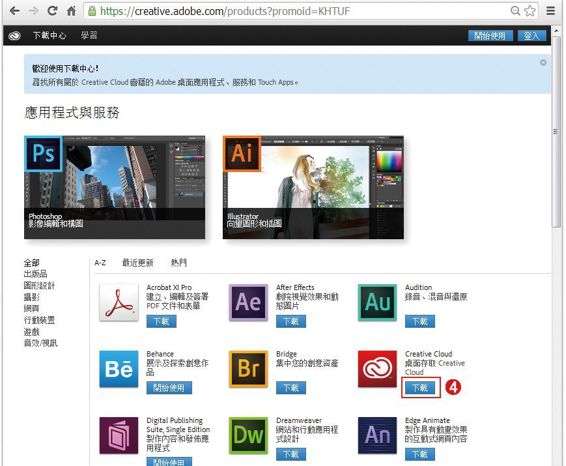
Task: Select 全部 category filter
Action: pyautogui.click(x=32, y=263)
